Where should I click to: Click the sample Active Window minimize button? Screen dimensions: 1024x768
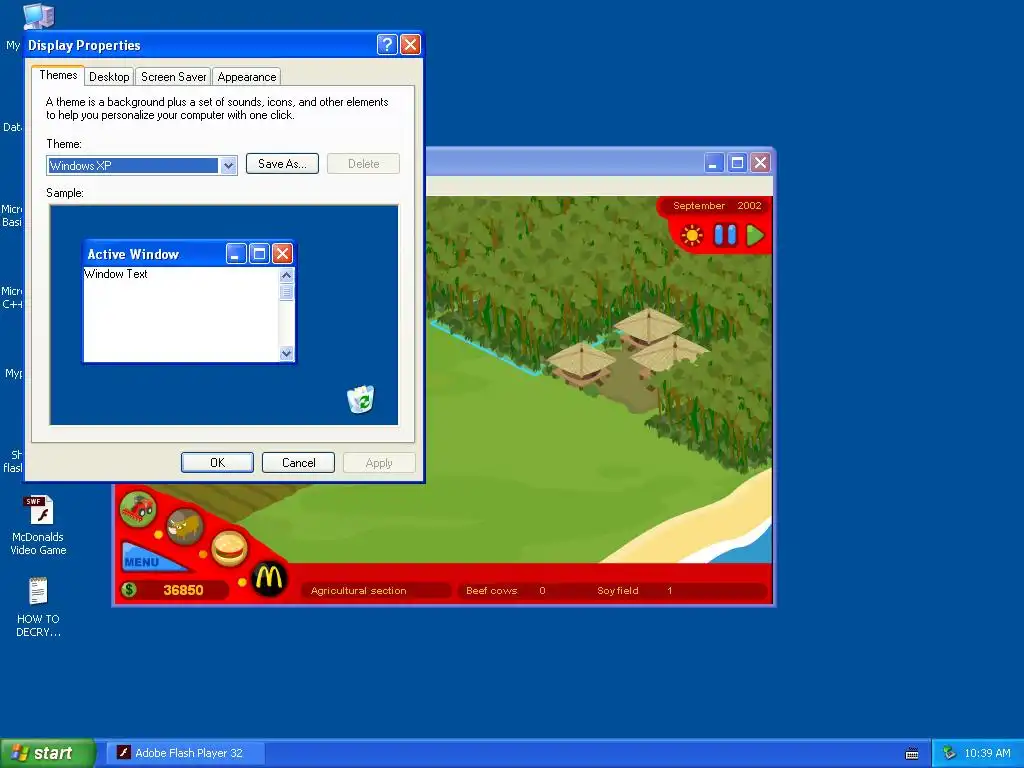coord(236,253)
